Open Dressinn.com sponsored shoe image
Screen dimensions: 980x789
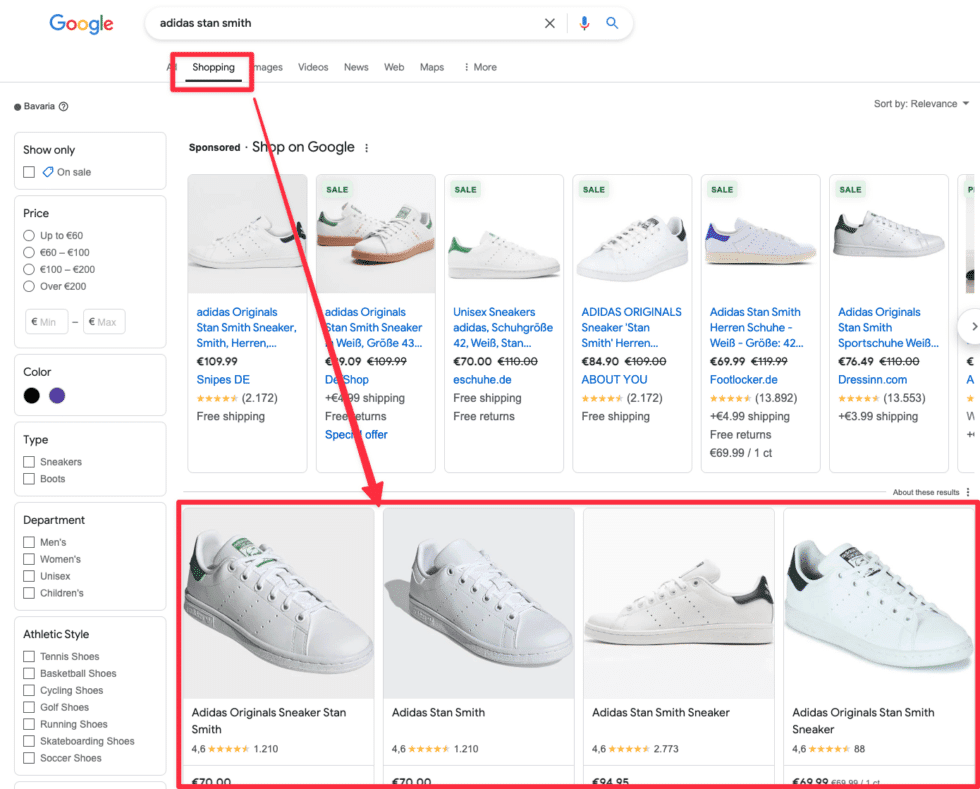(x=889, y=234)
